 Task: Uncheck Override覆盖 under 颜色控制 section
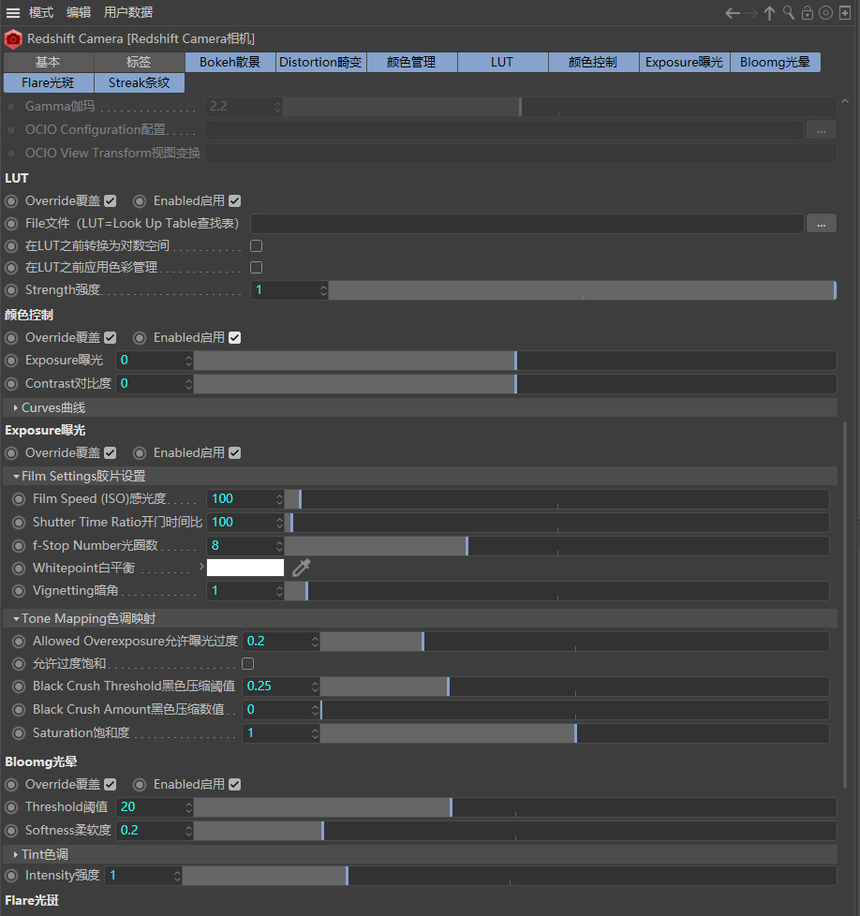click(110, 338)
